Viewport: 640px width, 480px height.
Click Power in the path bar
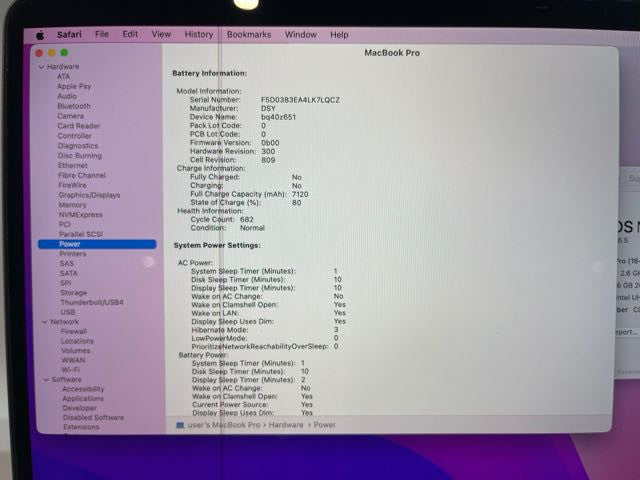tap(324, 425)
